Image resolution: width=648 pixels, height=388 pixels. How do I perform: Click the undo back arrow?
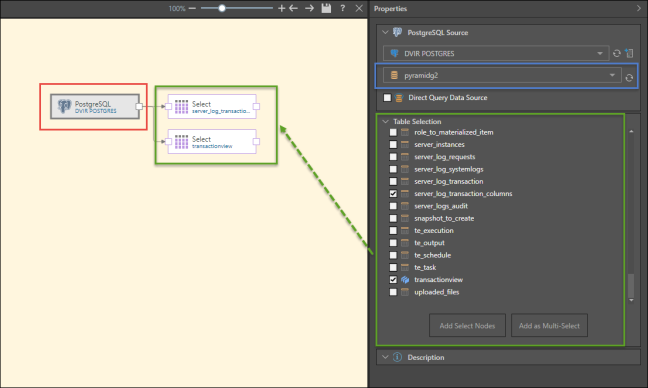(293, 8)
